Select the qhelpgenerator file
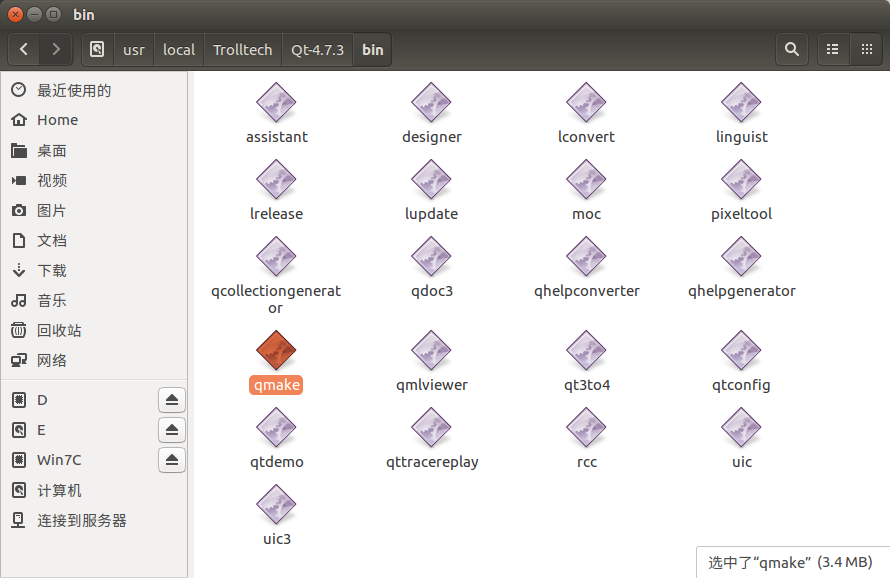 [741, 256]
